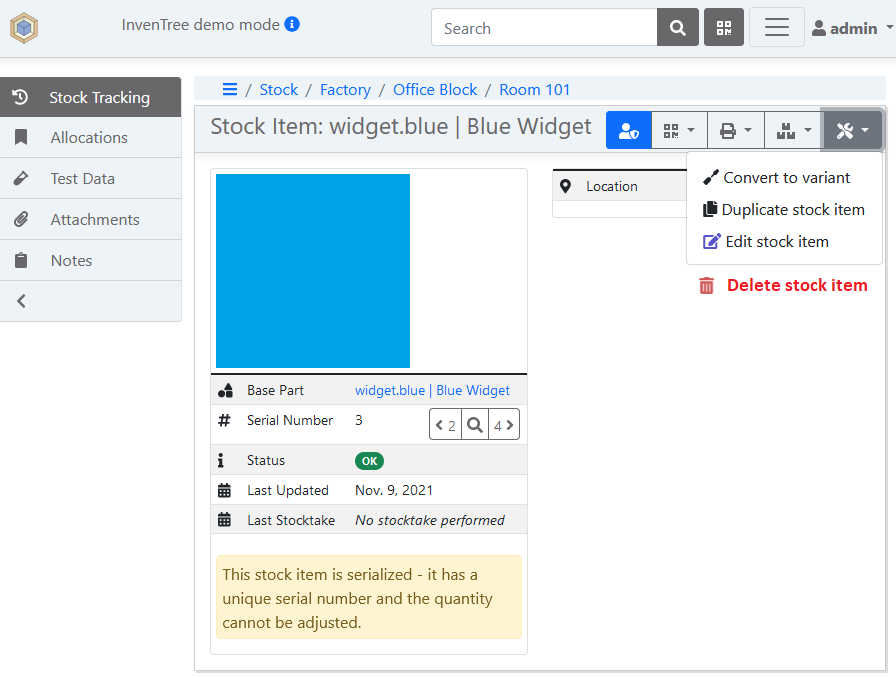Toggle the hamburger navigation menu

[x=777, y=27]
